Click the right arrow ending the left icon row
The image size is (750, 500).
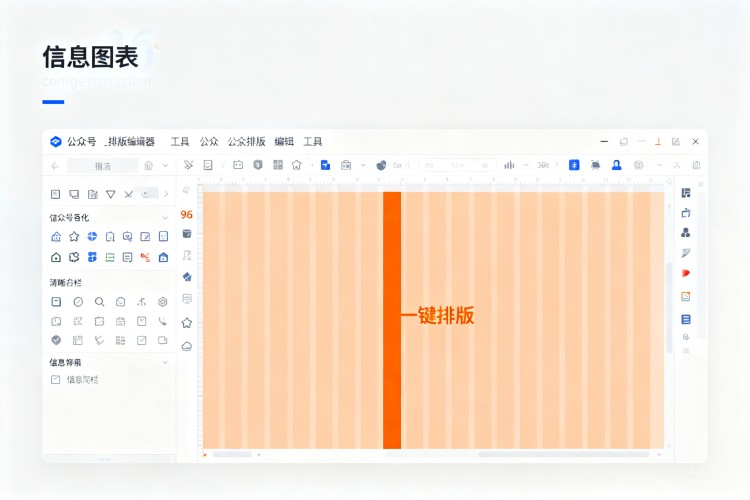pos(166,194)
